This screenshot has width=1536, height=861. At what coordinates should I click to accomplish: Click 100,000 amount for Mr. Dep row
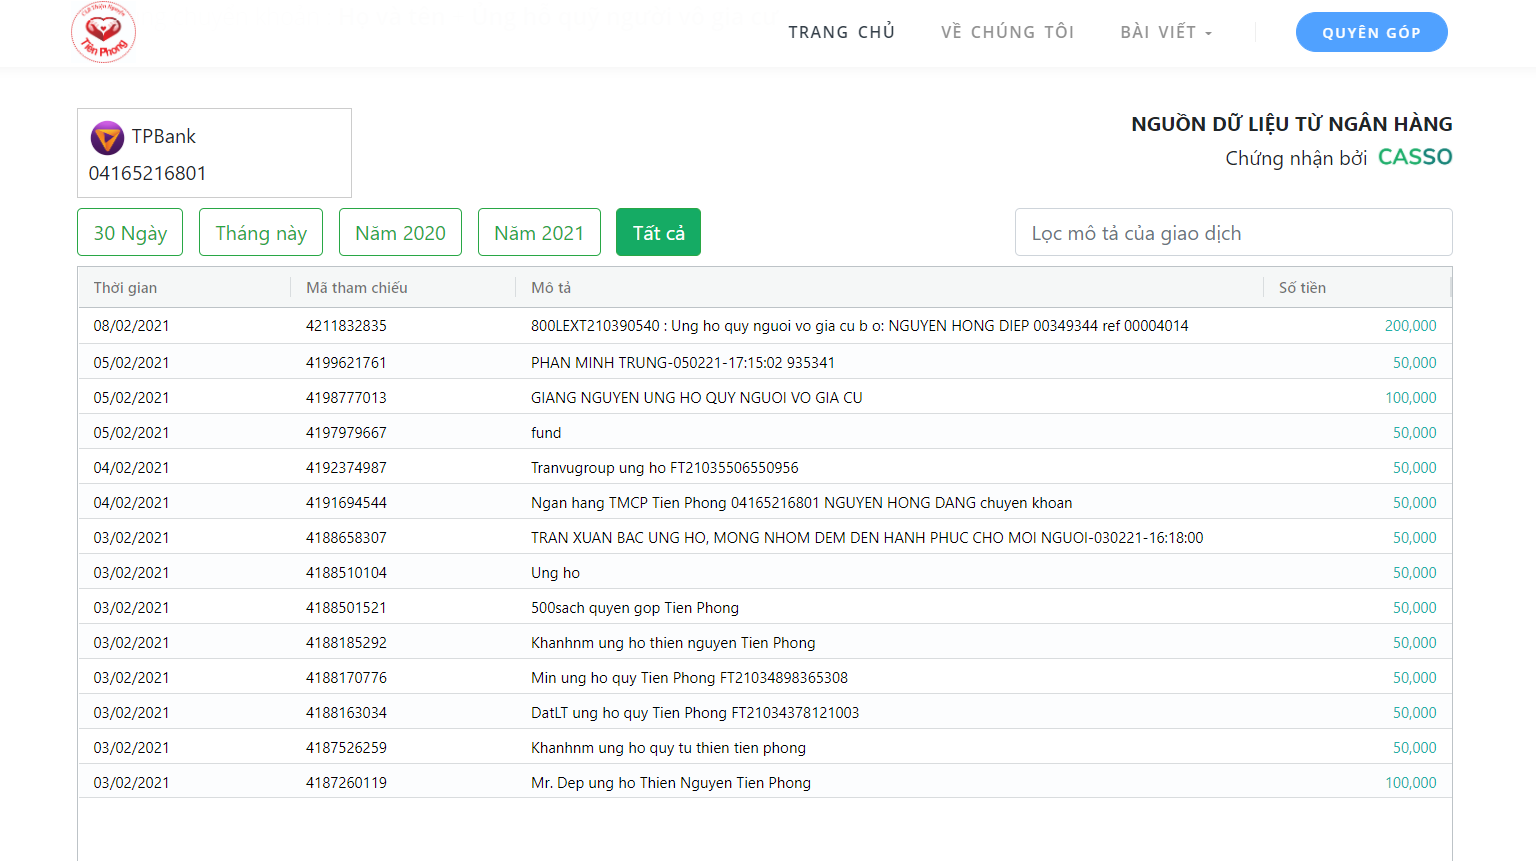click(1410, 783)
